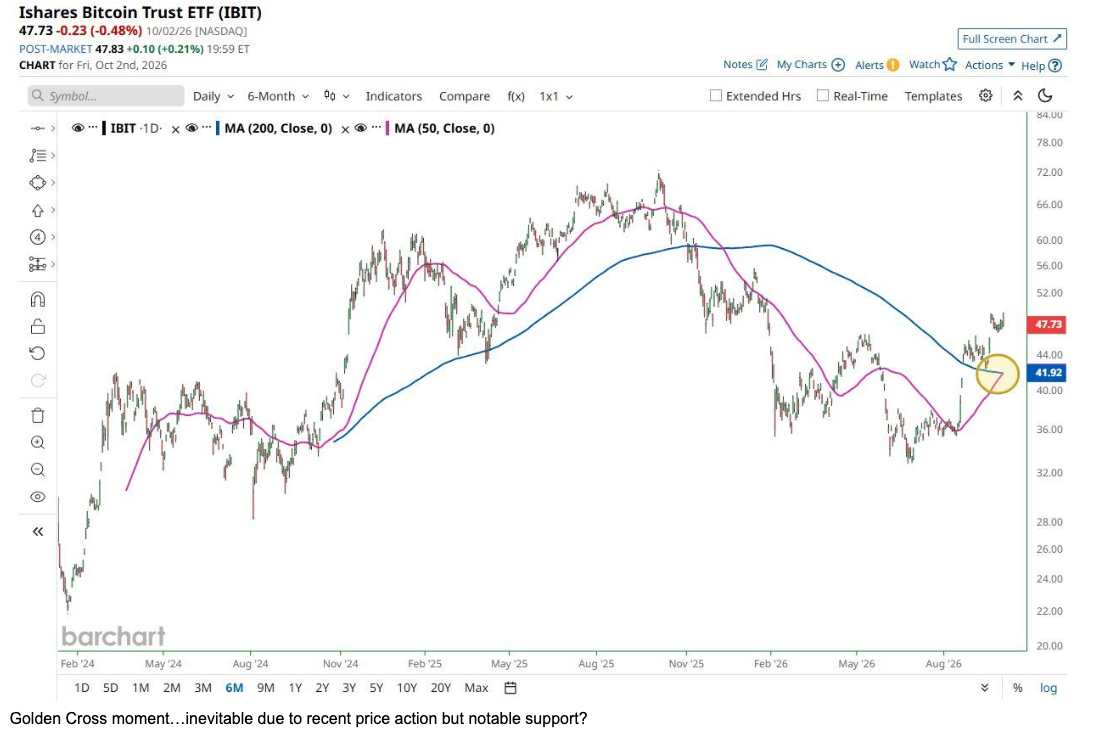Hide the MA (200, Close, 0) line

click(x=191, y=128)
